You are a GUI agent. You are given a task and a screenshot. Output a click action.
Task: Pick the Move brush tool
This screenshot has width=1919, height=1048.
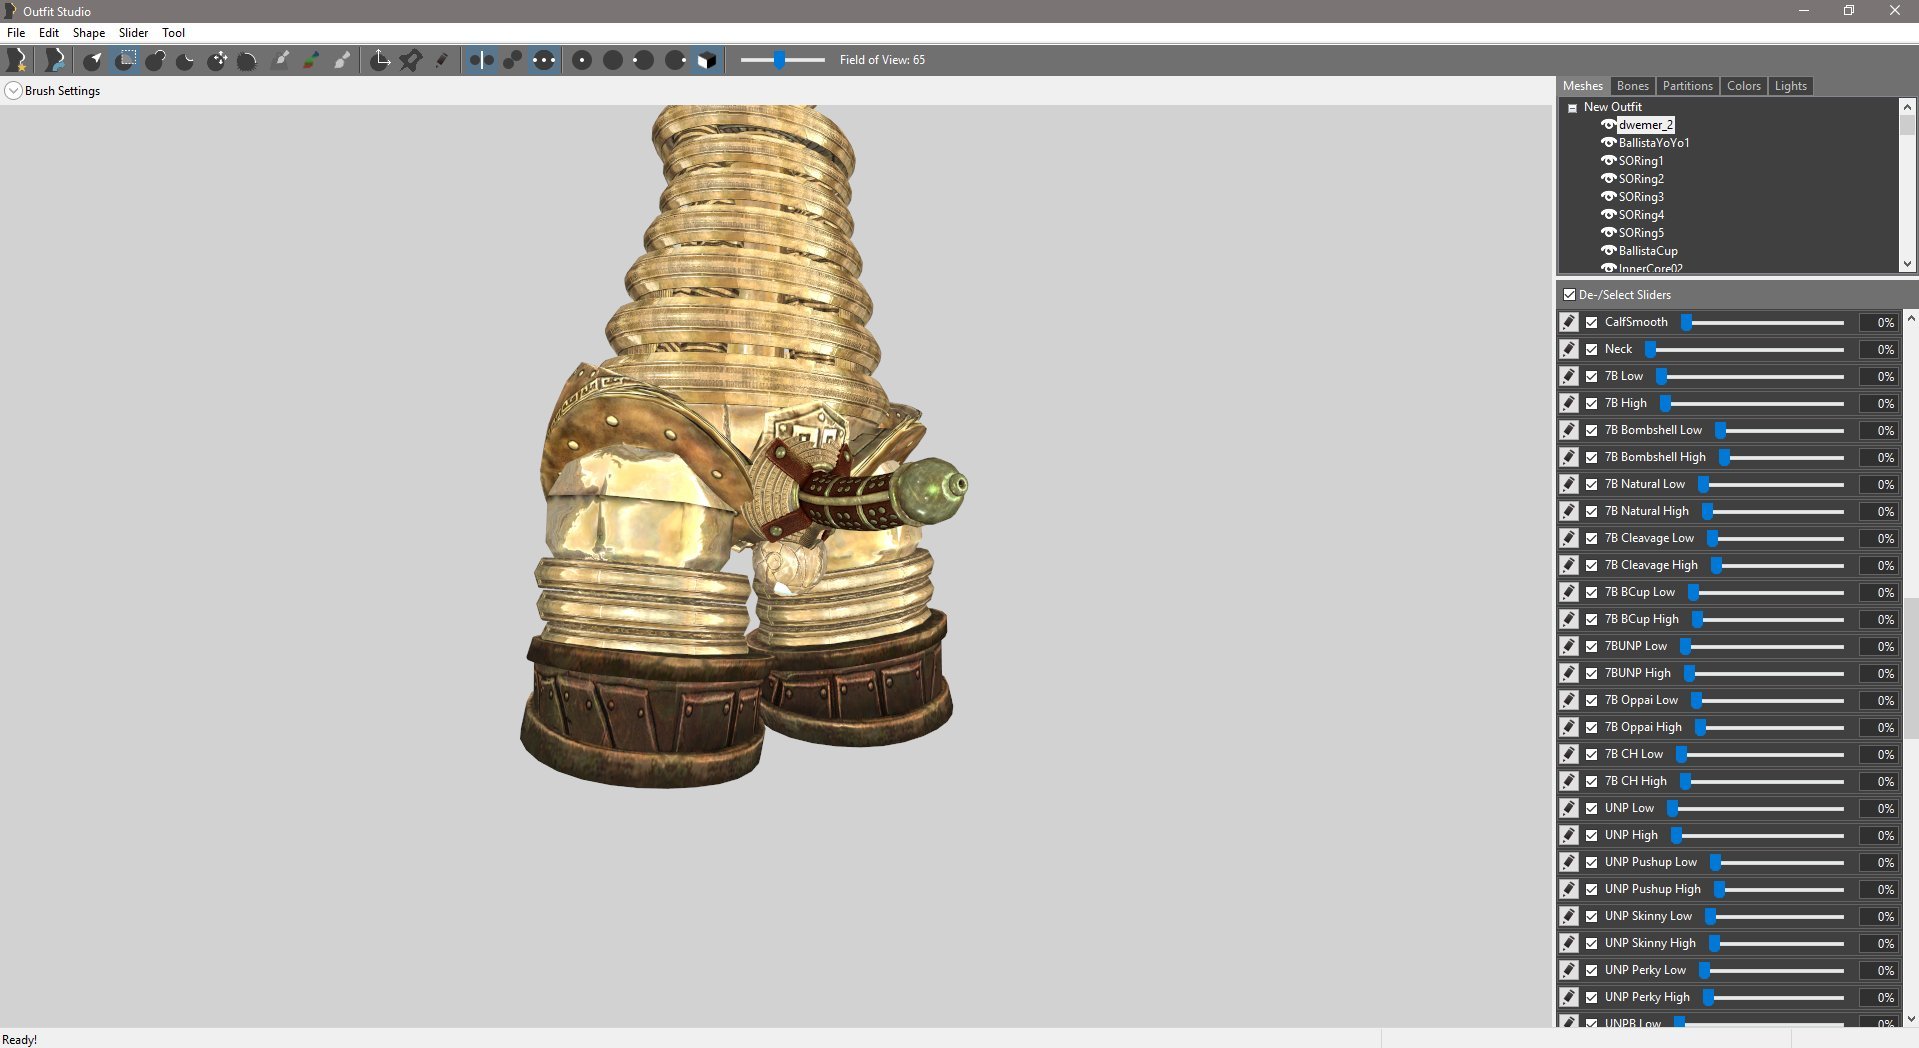(x=217, y=60)
